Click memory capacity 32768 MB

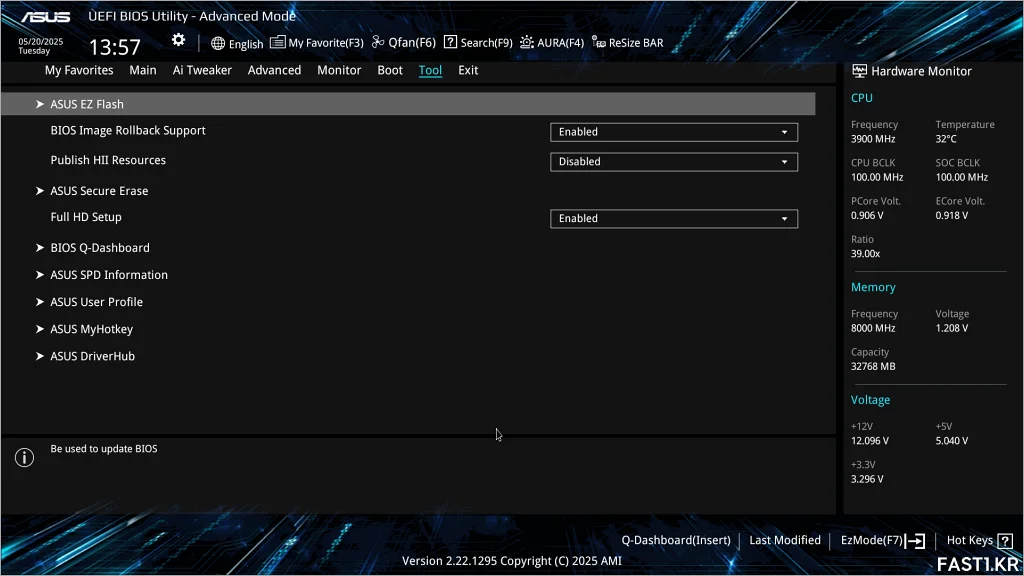(x=873, y=366)
